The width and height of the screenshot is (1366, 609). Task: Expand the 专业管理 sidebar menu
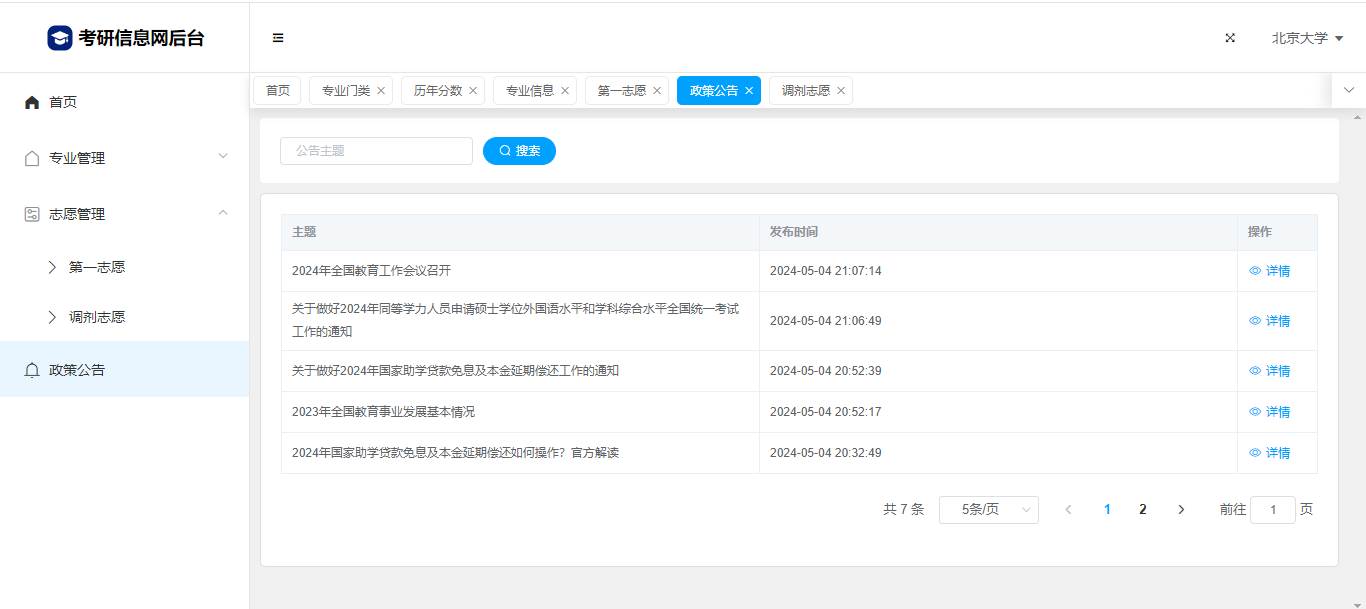pyautogui.click(x=124, y=158)
